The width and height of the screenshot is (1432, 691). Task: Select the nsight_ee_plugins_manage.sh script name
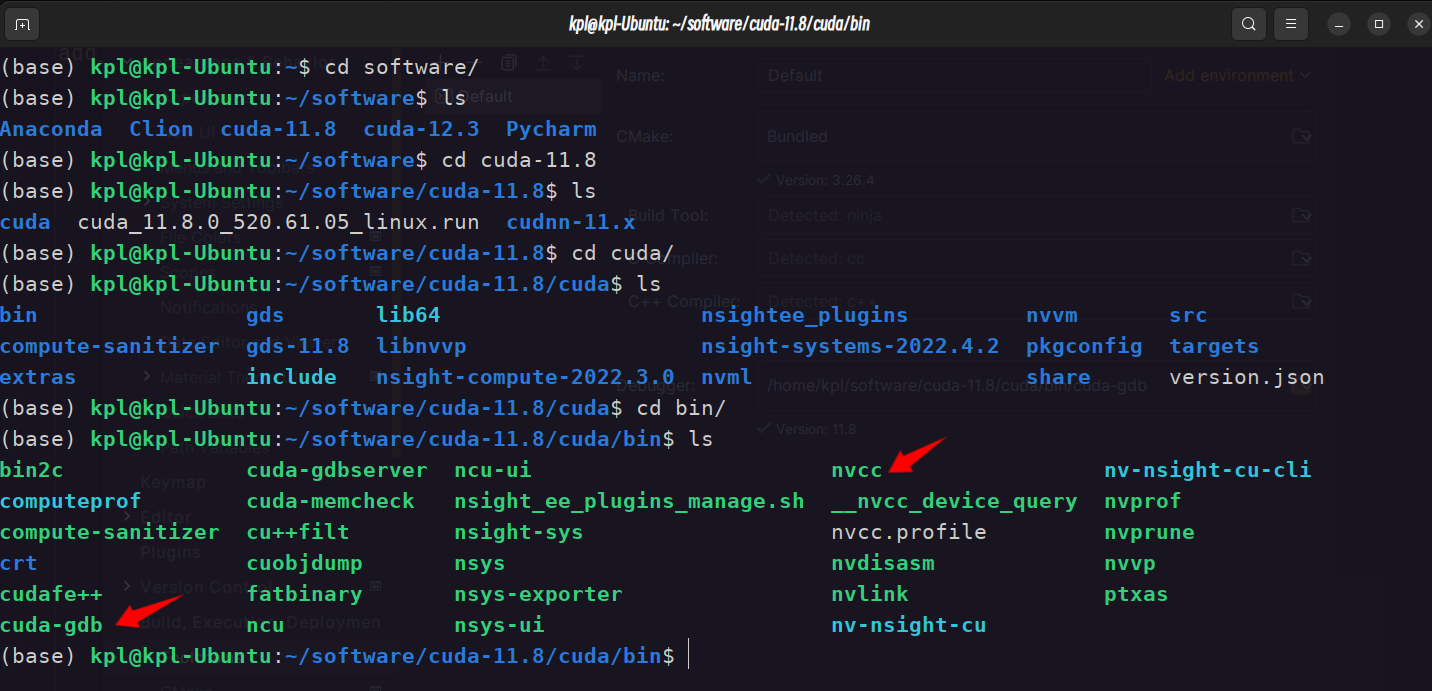click(629, 501)
